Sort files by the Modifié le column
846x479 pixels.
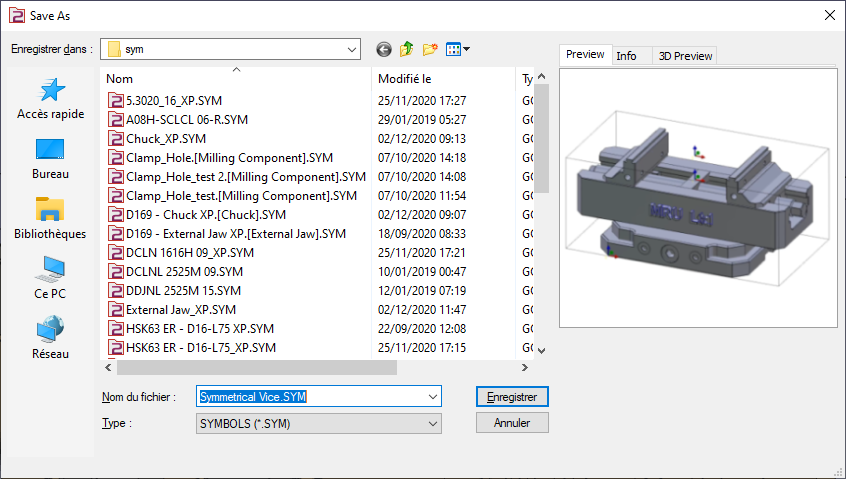440,78
